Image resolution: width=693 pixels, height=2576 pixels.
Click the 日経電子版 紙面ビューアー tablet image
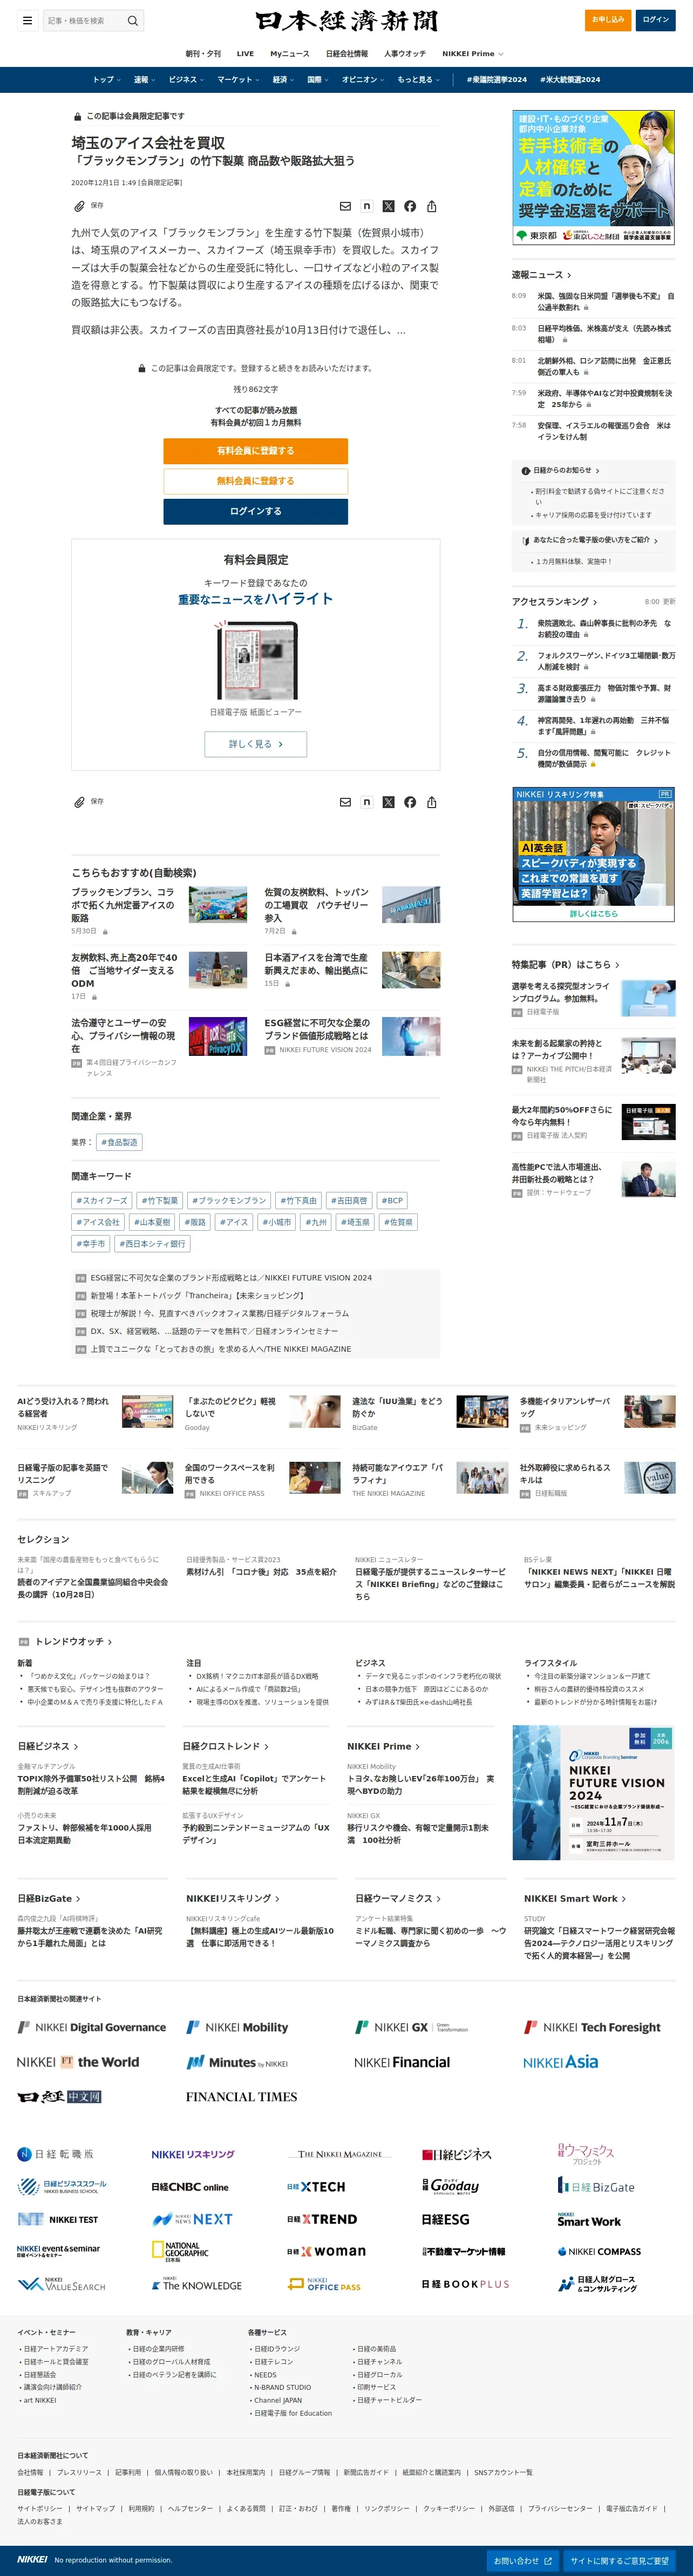click(x=256, y=661)
